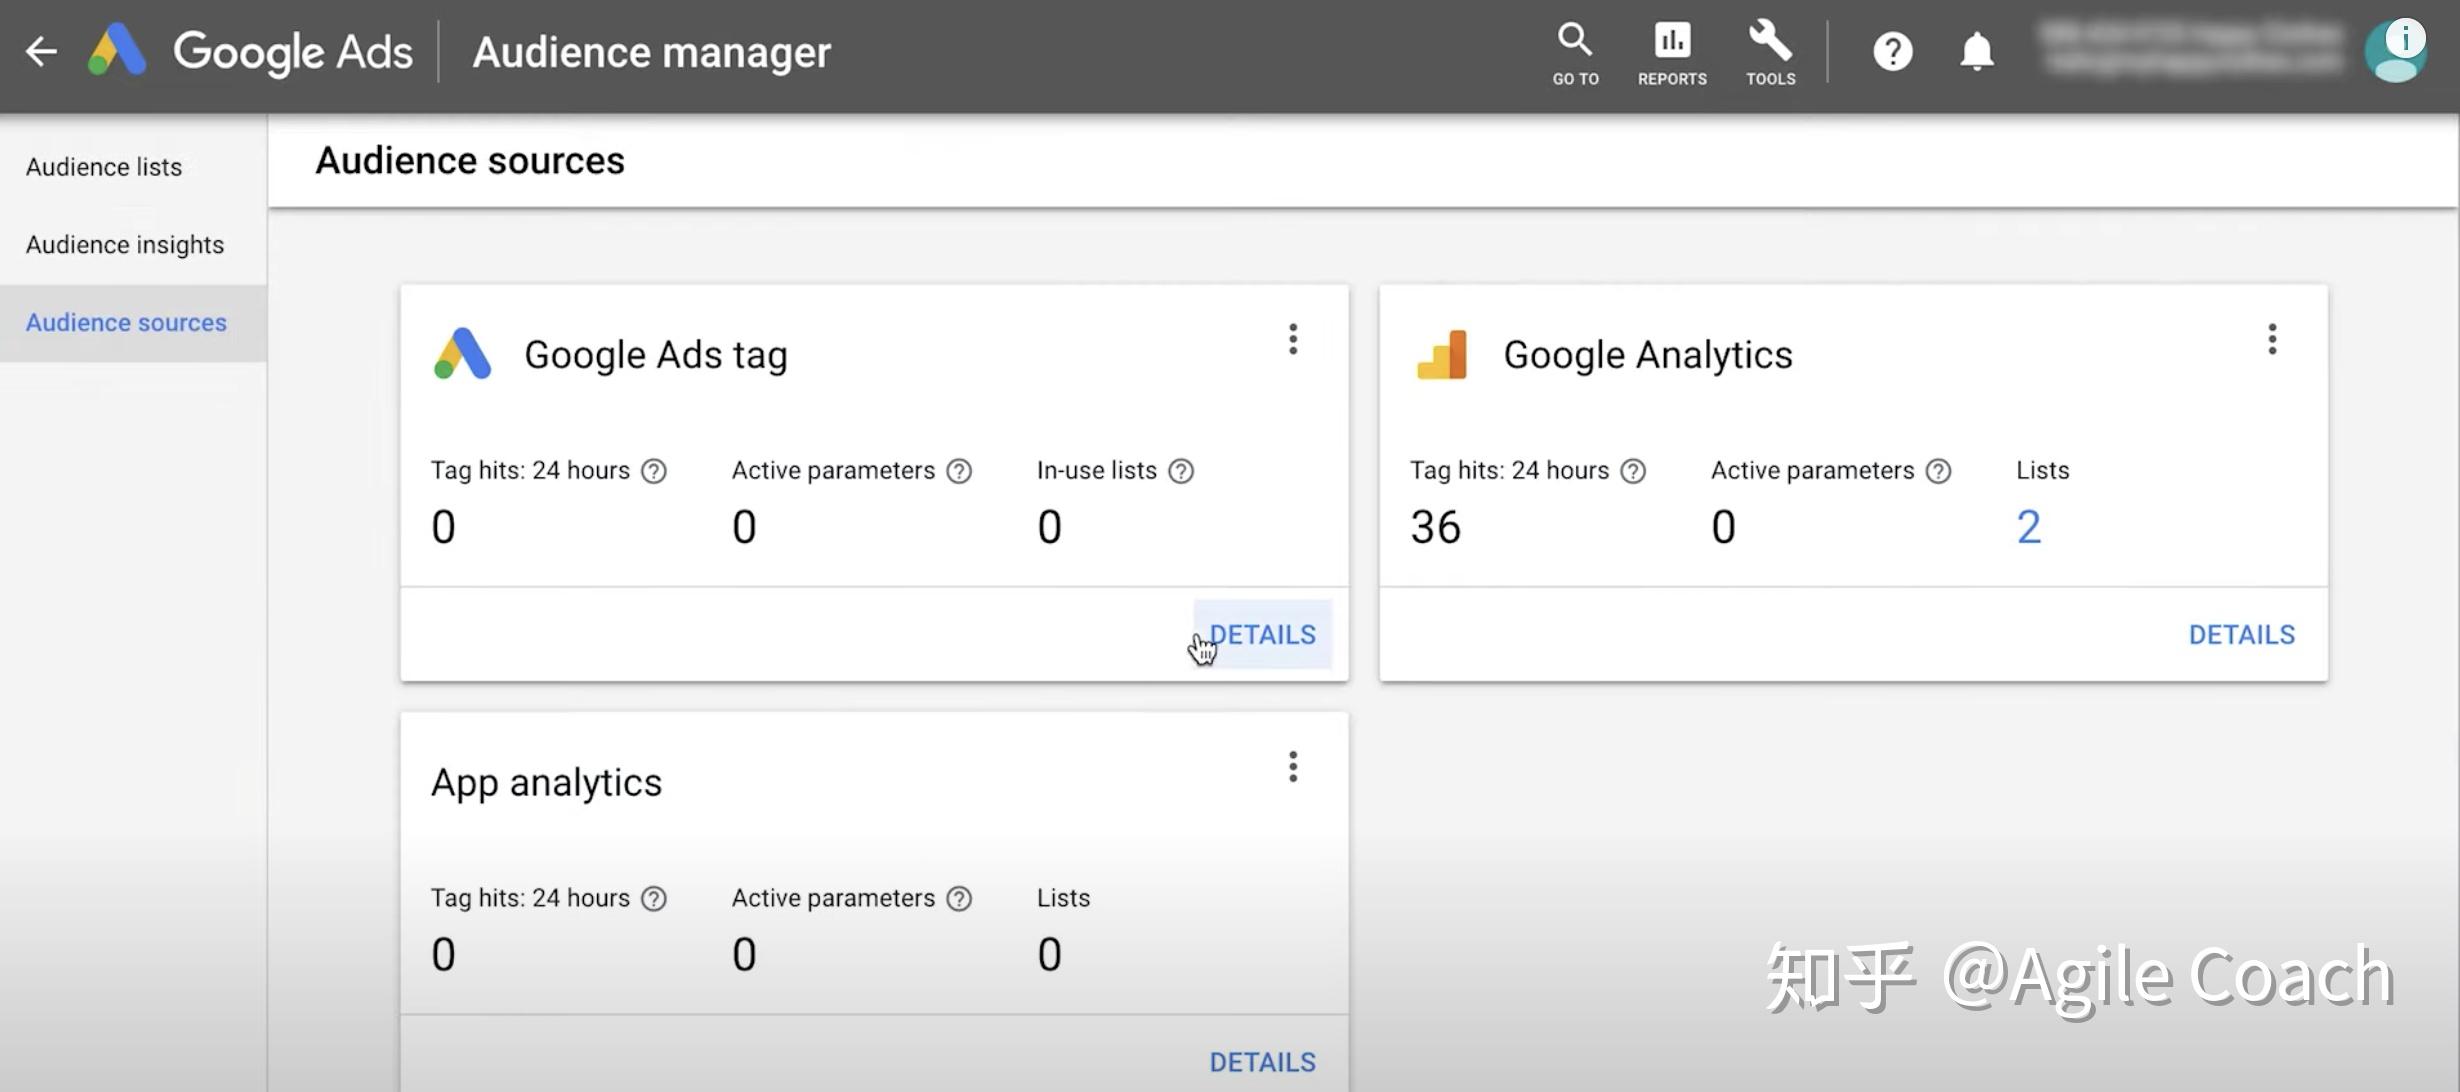Click the Google Analytics Lists count 2
This screenshot has height=1092, width=2460.
pyautogui.click(x=2028, y=527)
